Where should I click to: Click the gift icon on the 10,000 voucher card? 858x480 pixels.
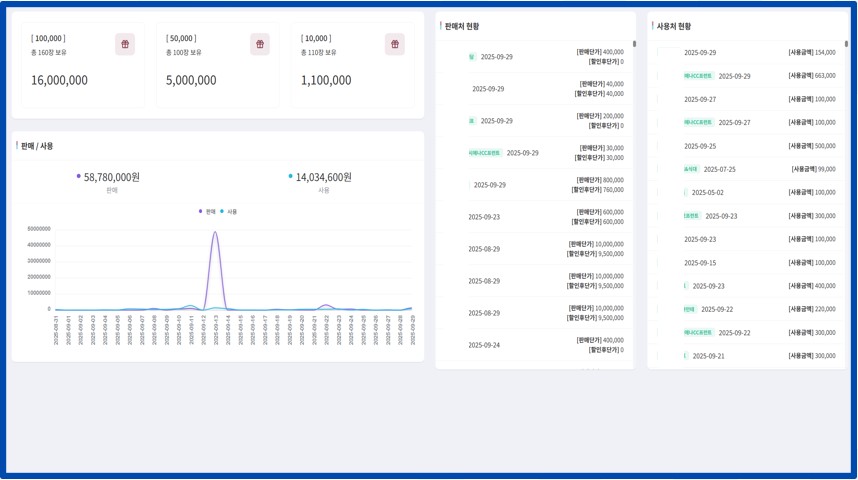(x=395, y=44)
